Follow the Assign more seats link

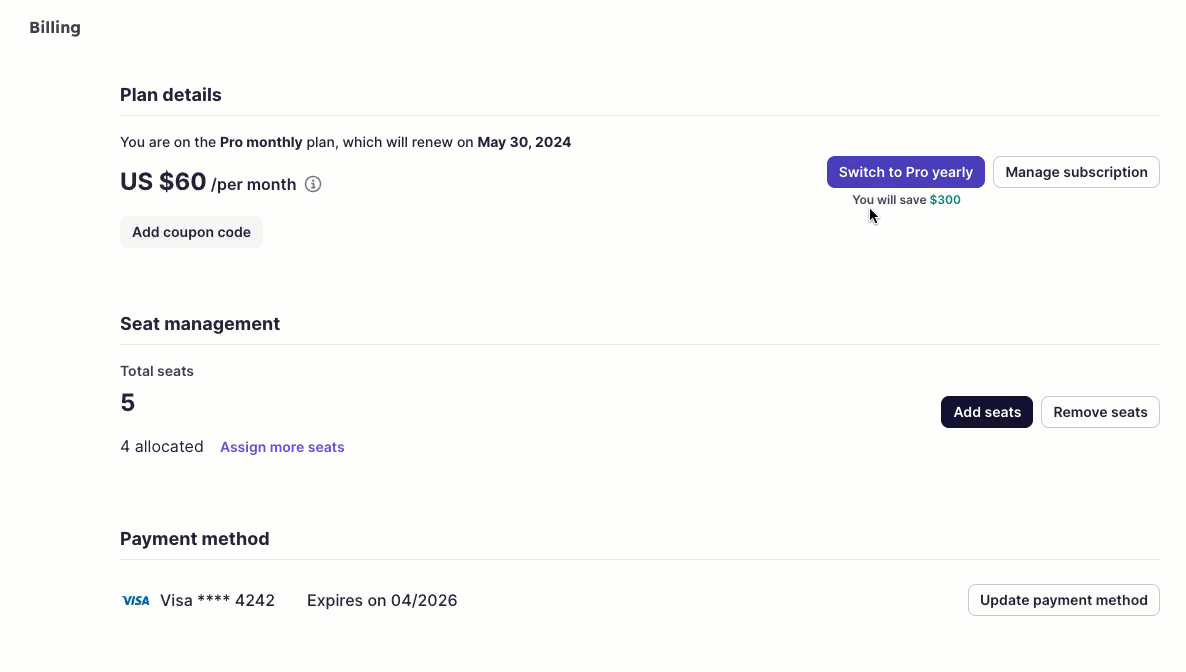tap(282, 447)
